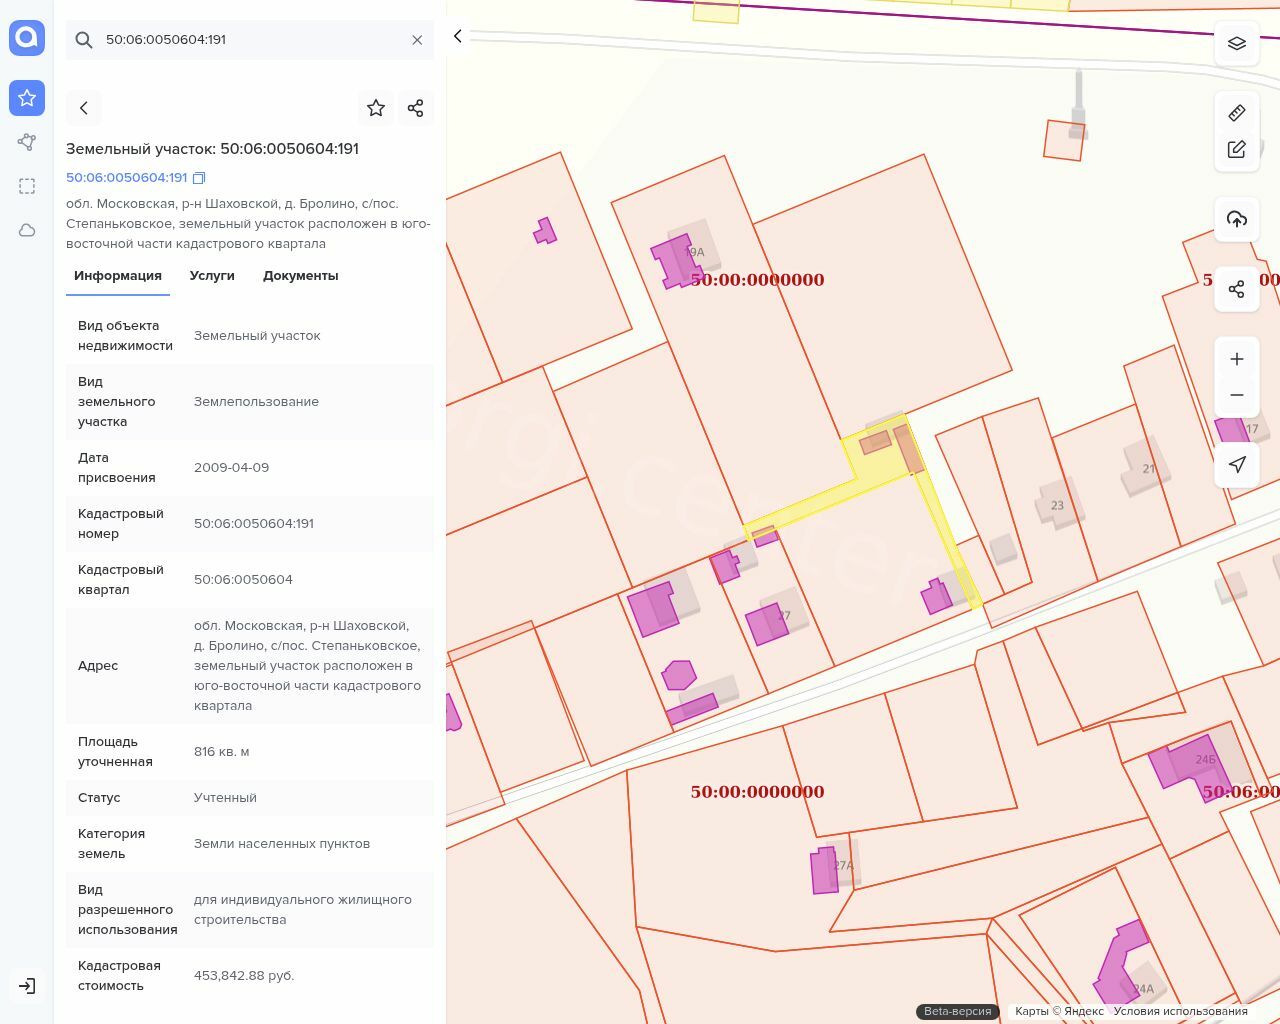
Task: Click the cloud upload import icon
Action: (1236, 219)
